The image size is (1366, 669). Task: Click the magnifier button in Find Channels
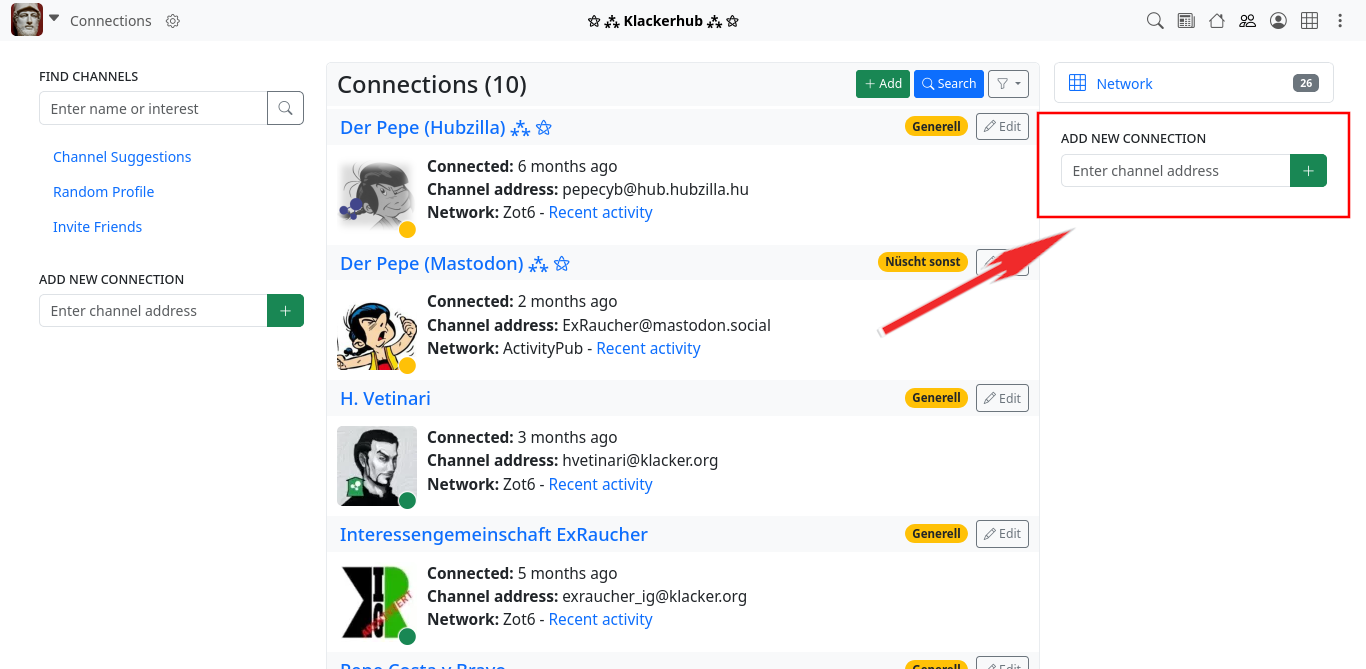pyautogui.click(x=285, y=108)
